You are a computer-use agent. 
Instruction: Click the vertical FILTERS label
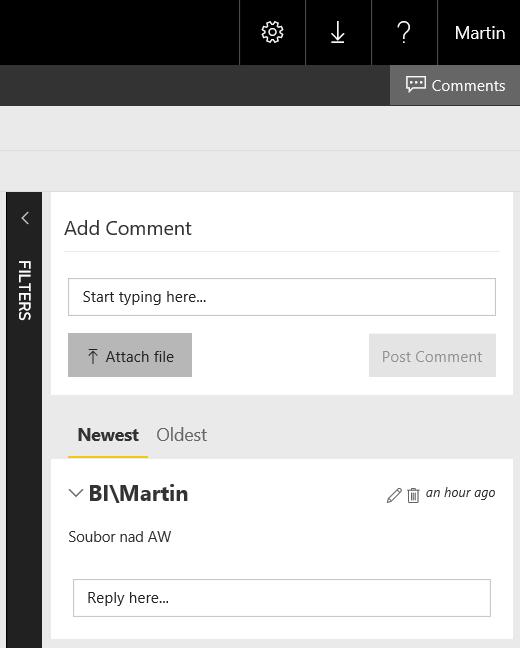(x=24, y=290)
